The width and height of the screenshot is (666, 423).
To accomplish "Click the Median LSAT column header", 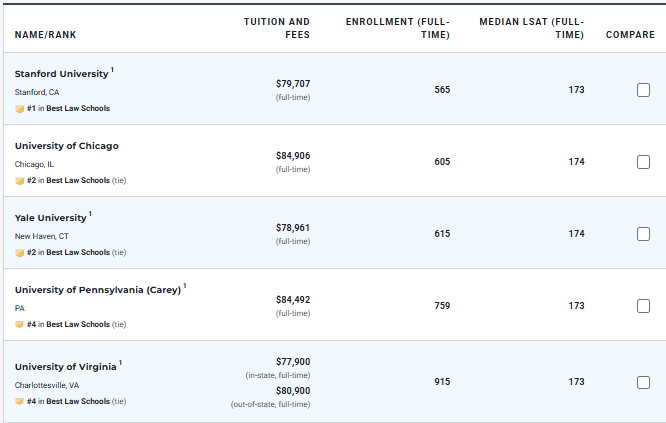I will pos(531,28).
